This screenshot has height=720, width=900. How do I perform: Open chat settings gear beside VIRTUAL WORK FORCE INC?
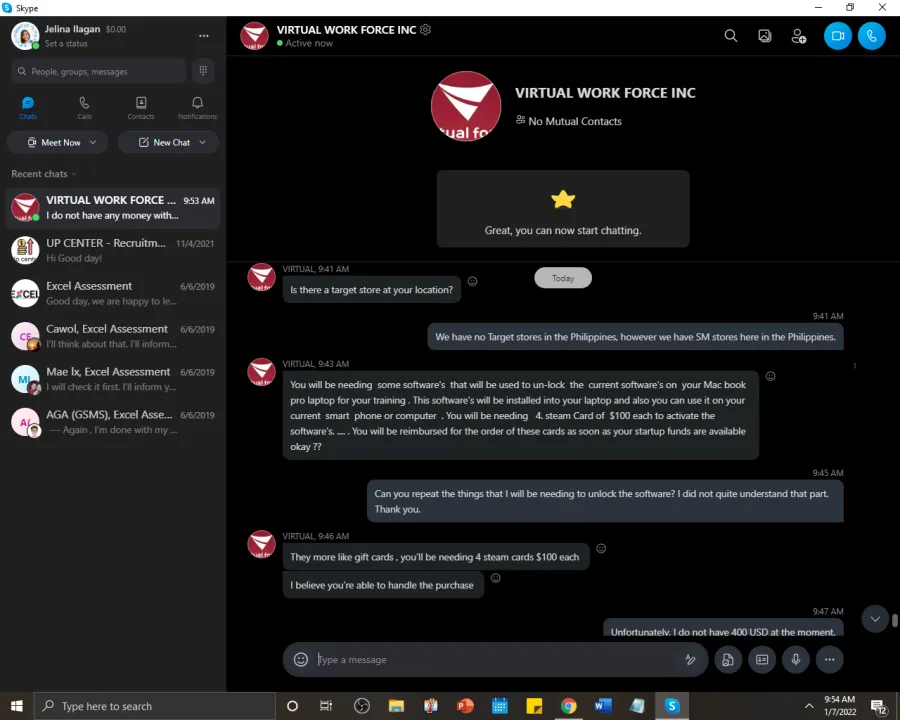click(x=425, y=30)
